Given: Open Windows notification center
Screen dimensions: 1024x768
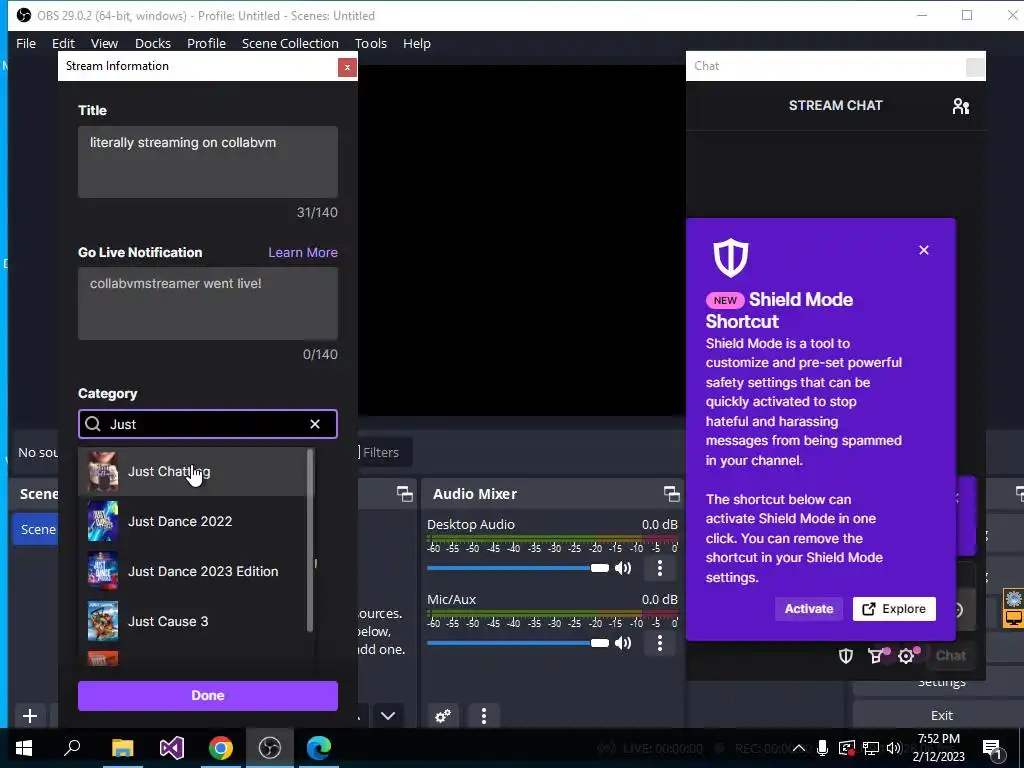Looking at the screenshot, I should (x=993, y=748).
